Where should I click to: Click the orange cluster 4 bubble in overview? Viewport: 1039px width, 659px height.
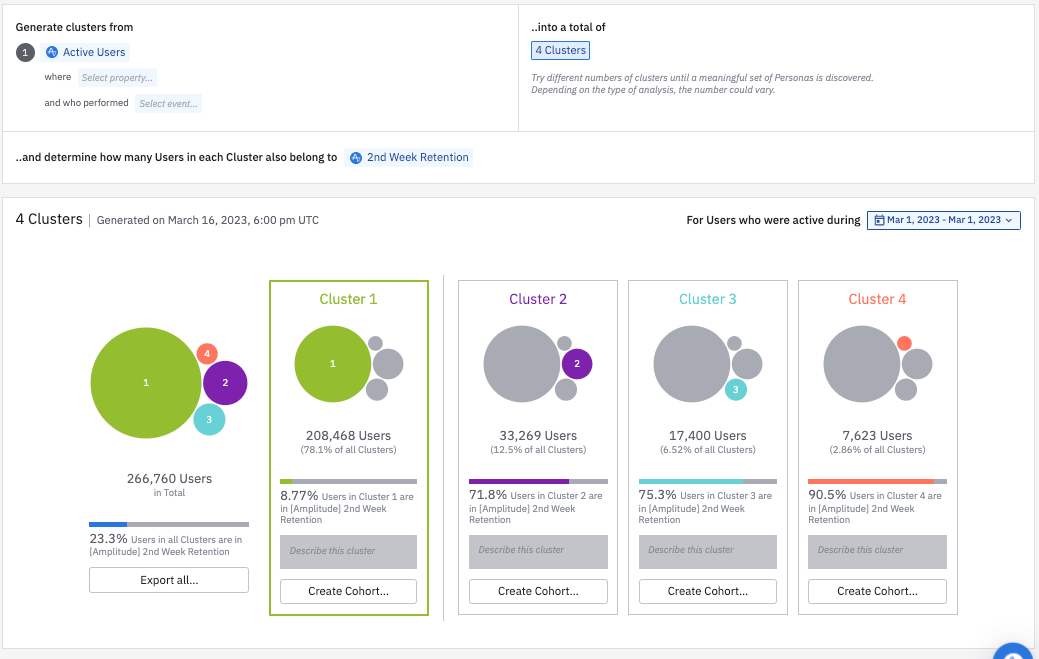point(207,353)
